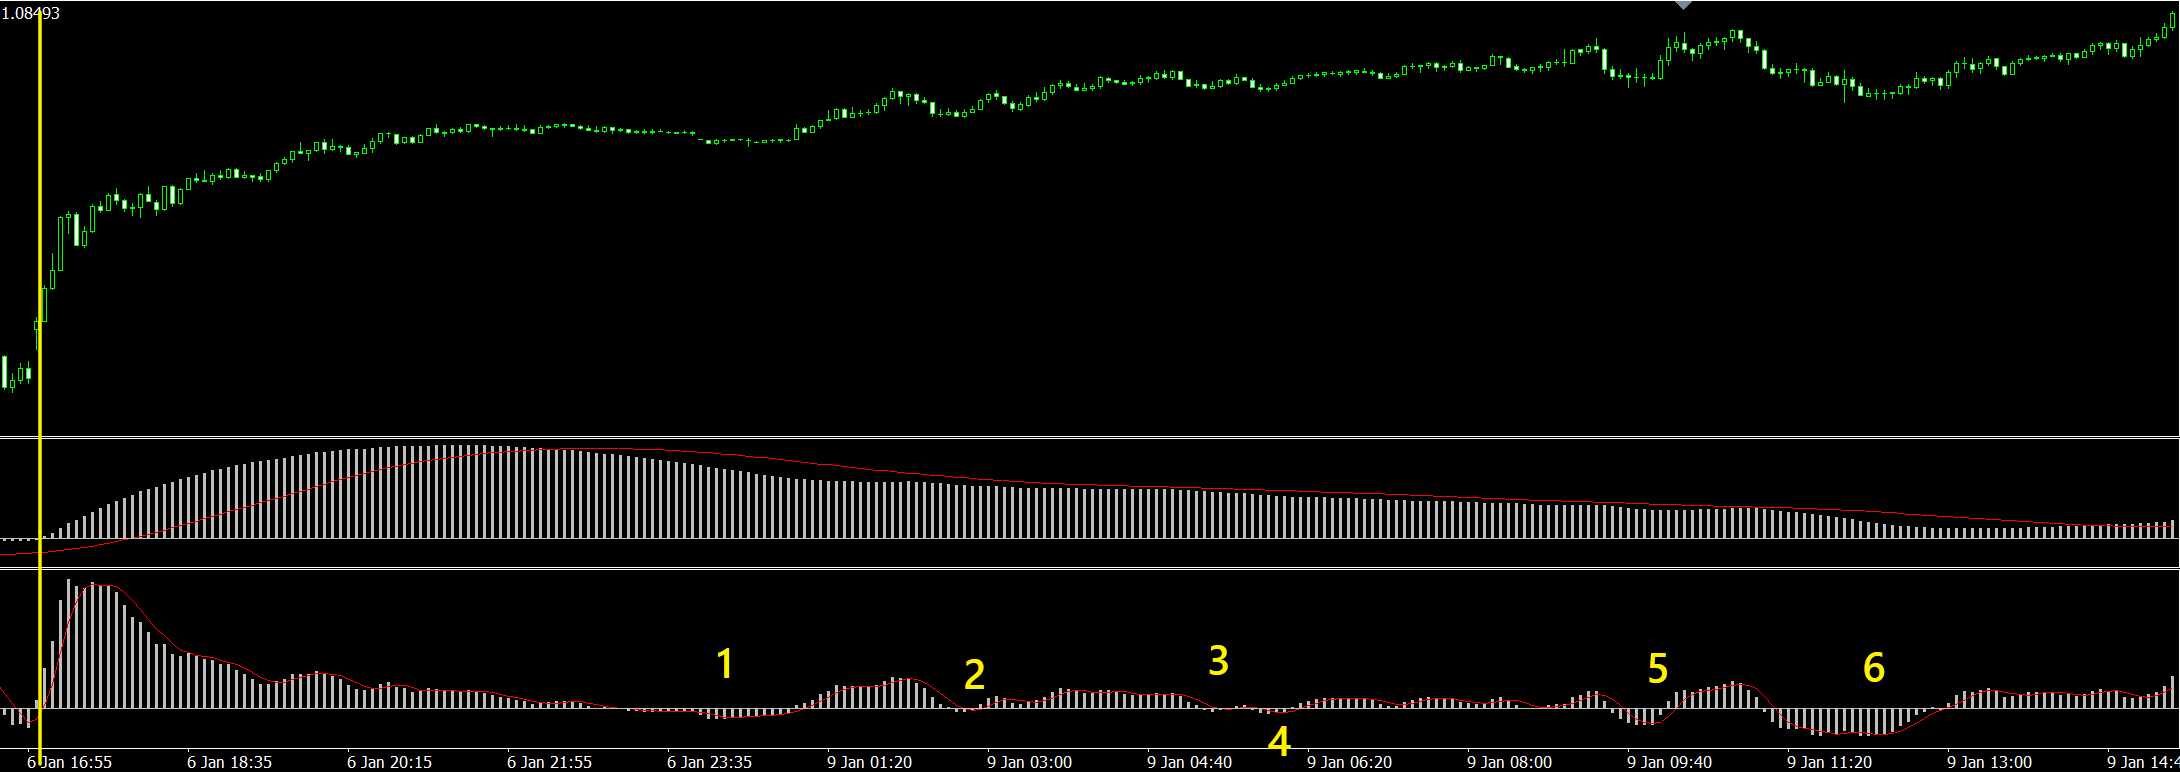Click the 9 Jan 06:20 time label
The image size is (2180, 772).
tap(1349, 762)
